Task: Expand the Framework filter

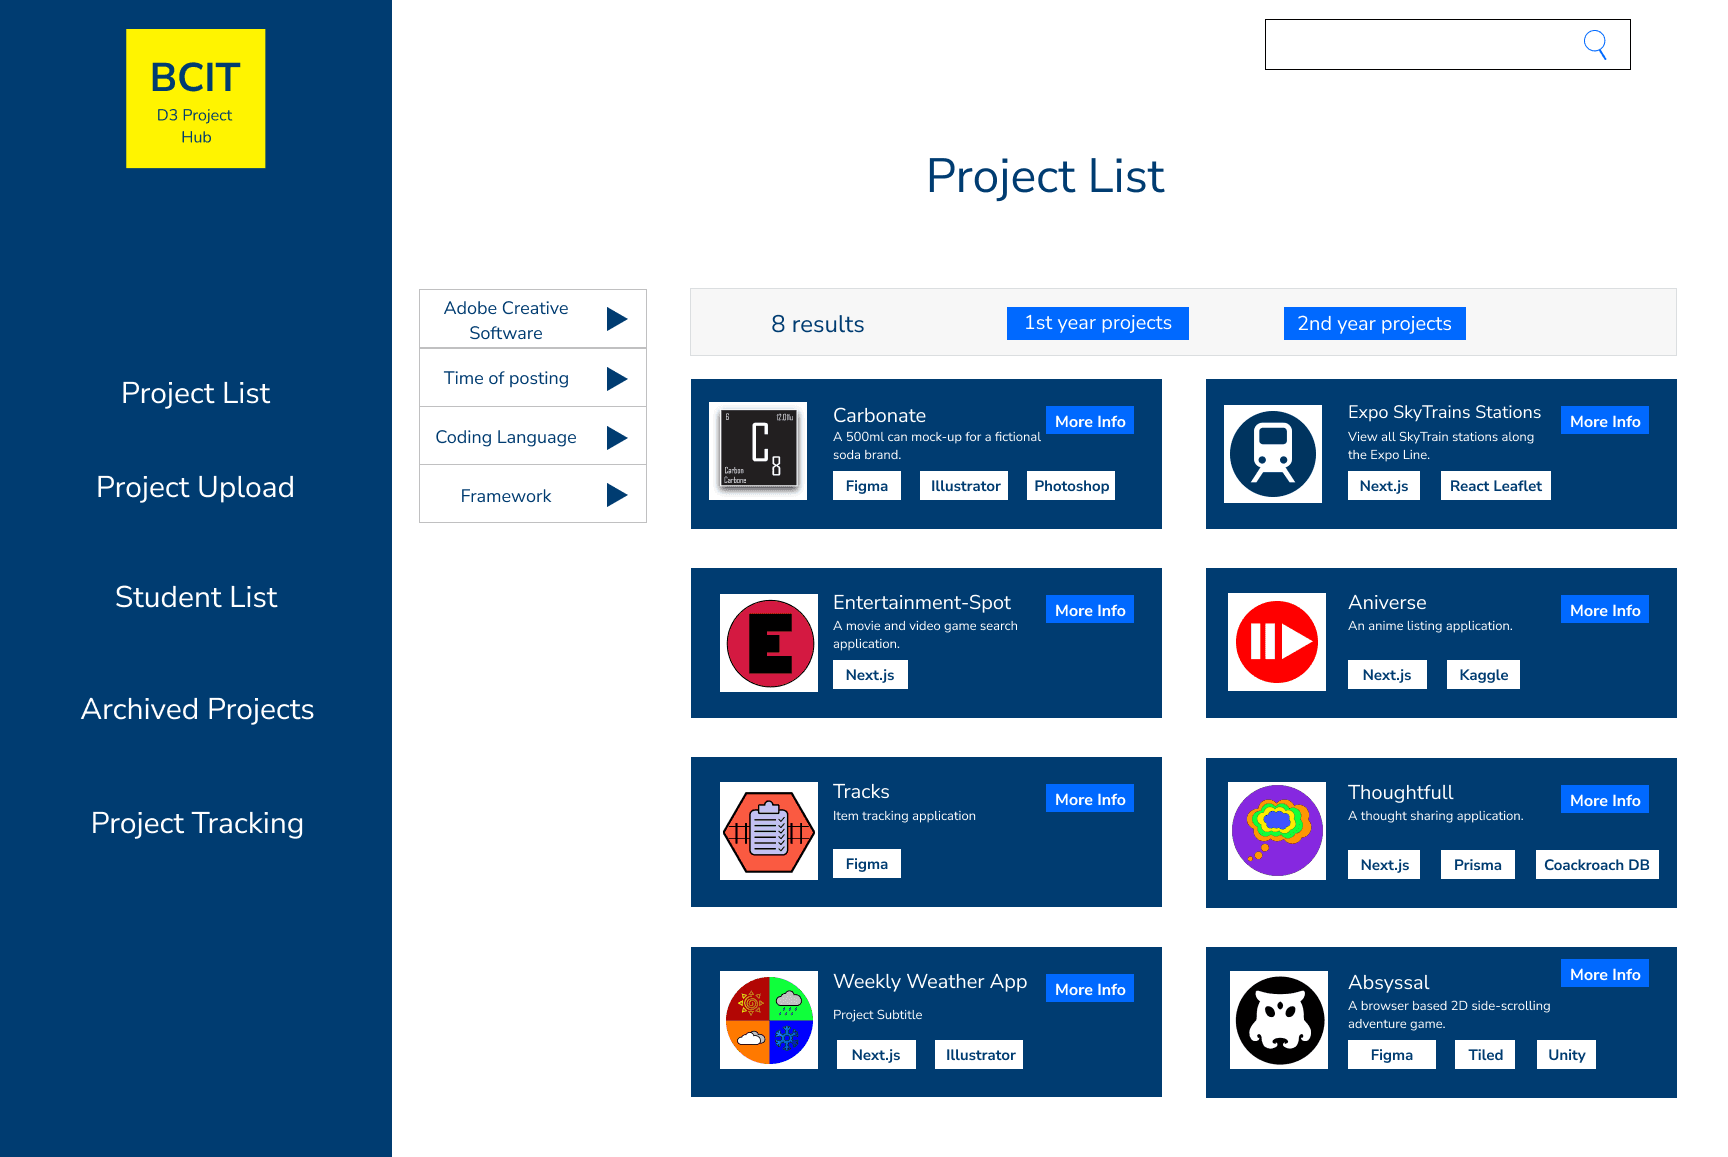Action: click(x=532, y=494)
